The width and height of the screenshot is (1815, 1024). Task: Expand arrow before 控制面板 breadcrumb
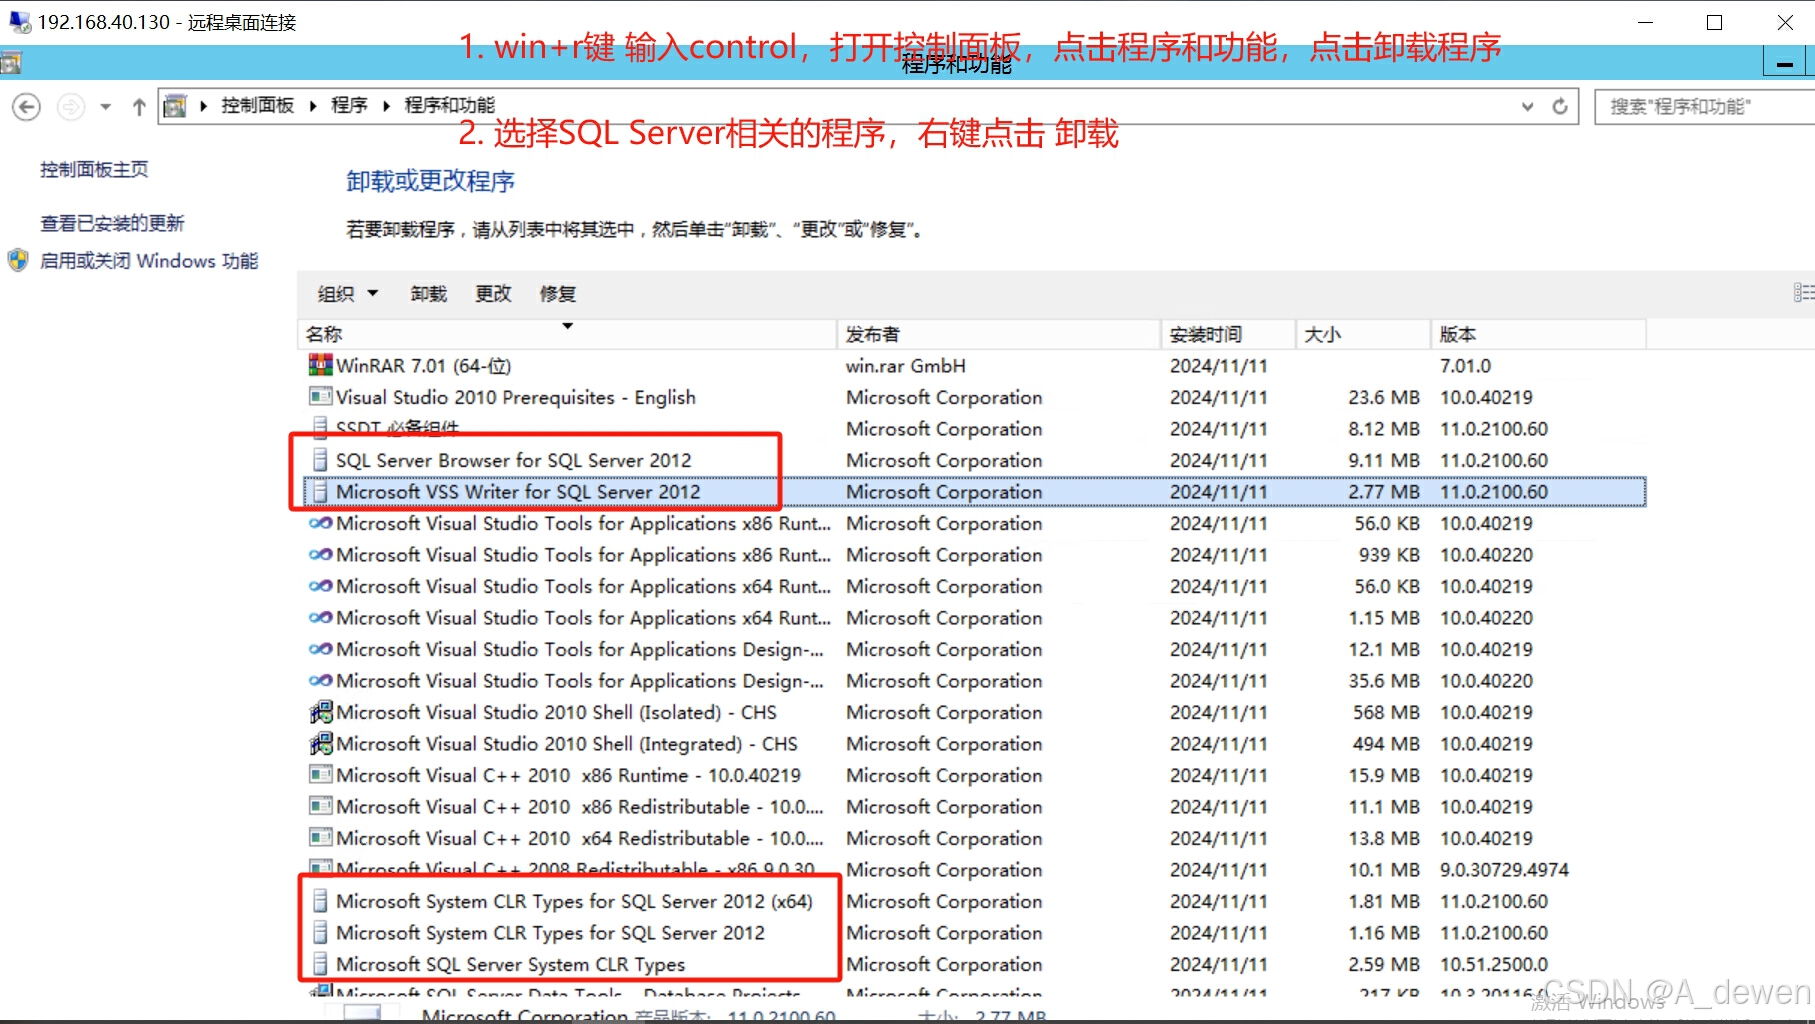203,106
